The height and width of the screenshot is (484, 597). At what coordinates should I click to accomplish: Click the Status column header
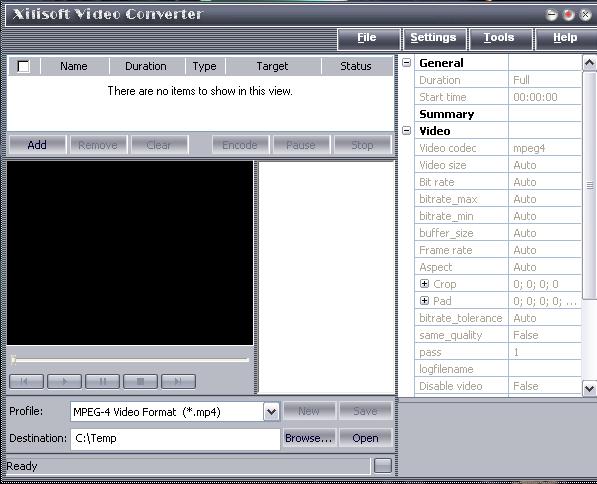point(356,66)
